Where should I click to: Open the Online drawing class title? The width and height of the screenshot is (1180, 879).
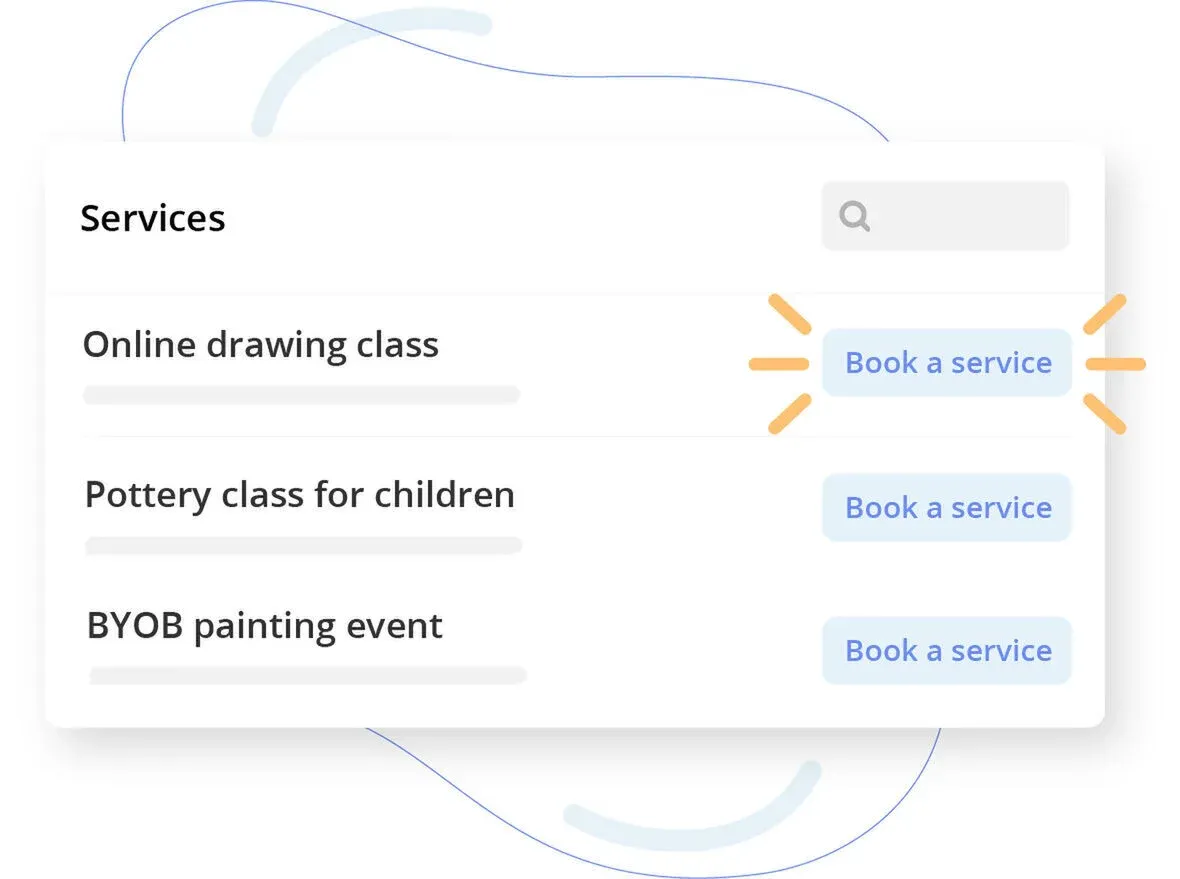(260, 345)
